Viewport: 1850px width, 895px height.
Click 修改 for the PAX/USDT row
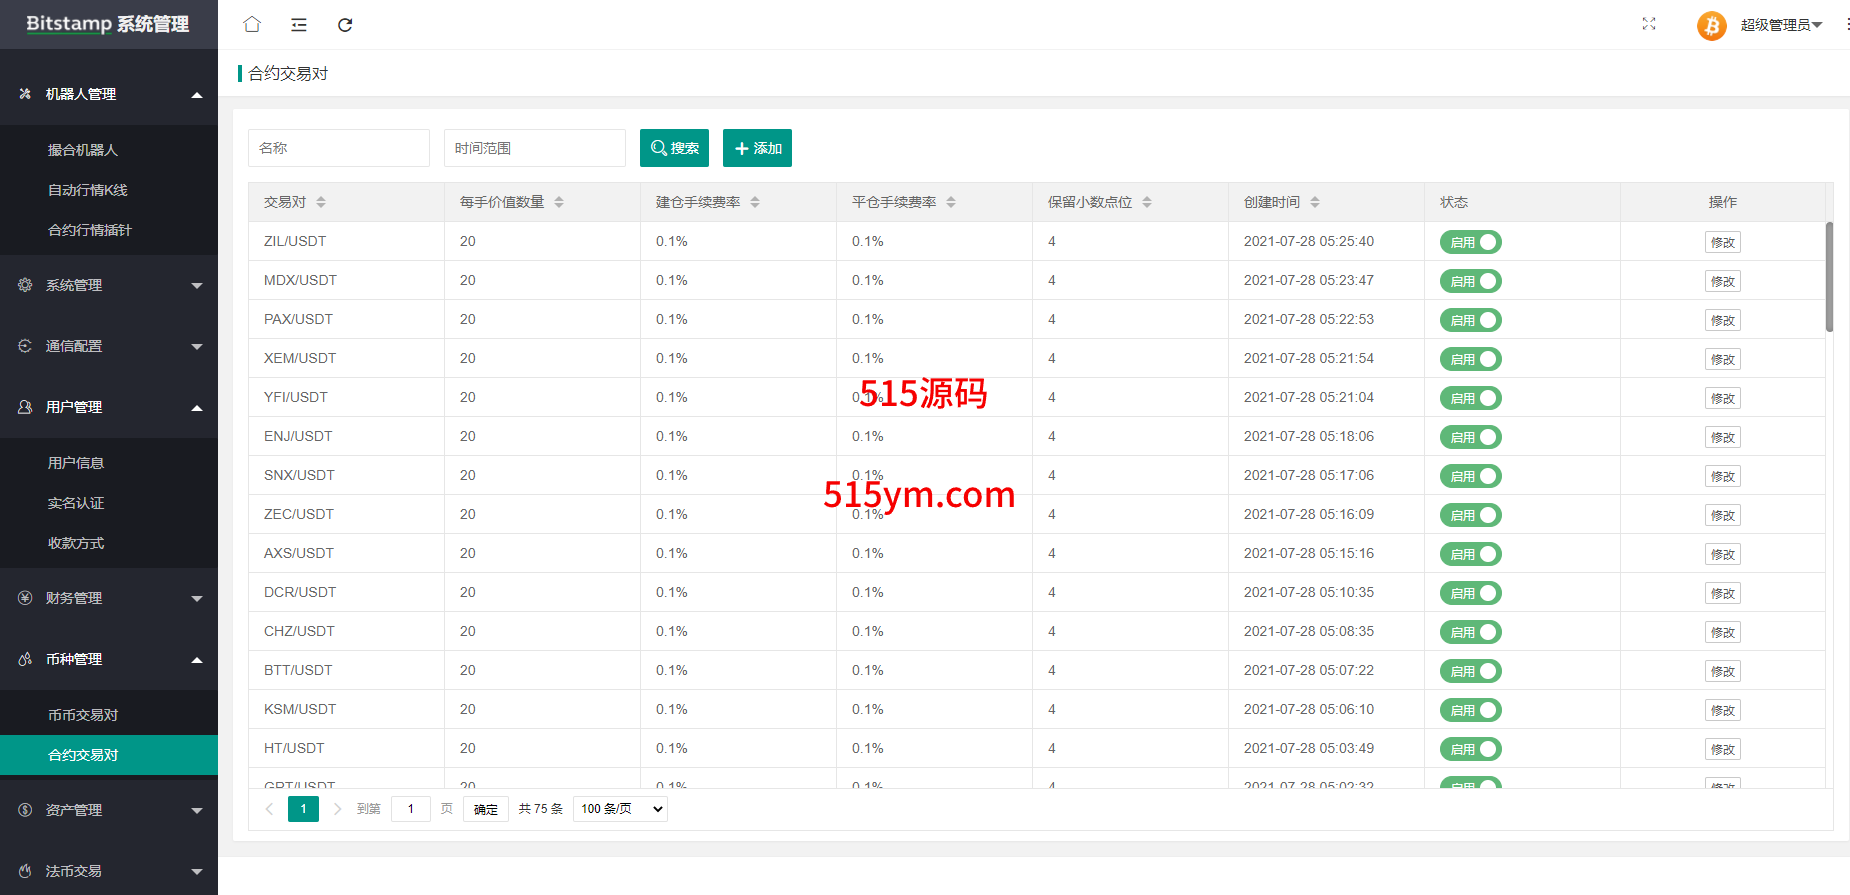[1722, 320]
